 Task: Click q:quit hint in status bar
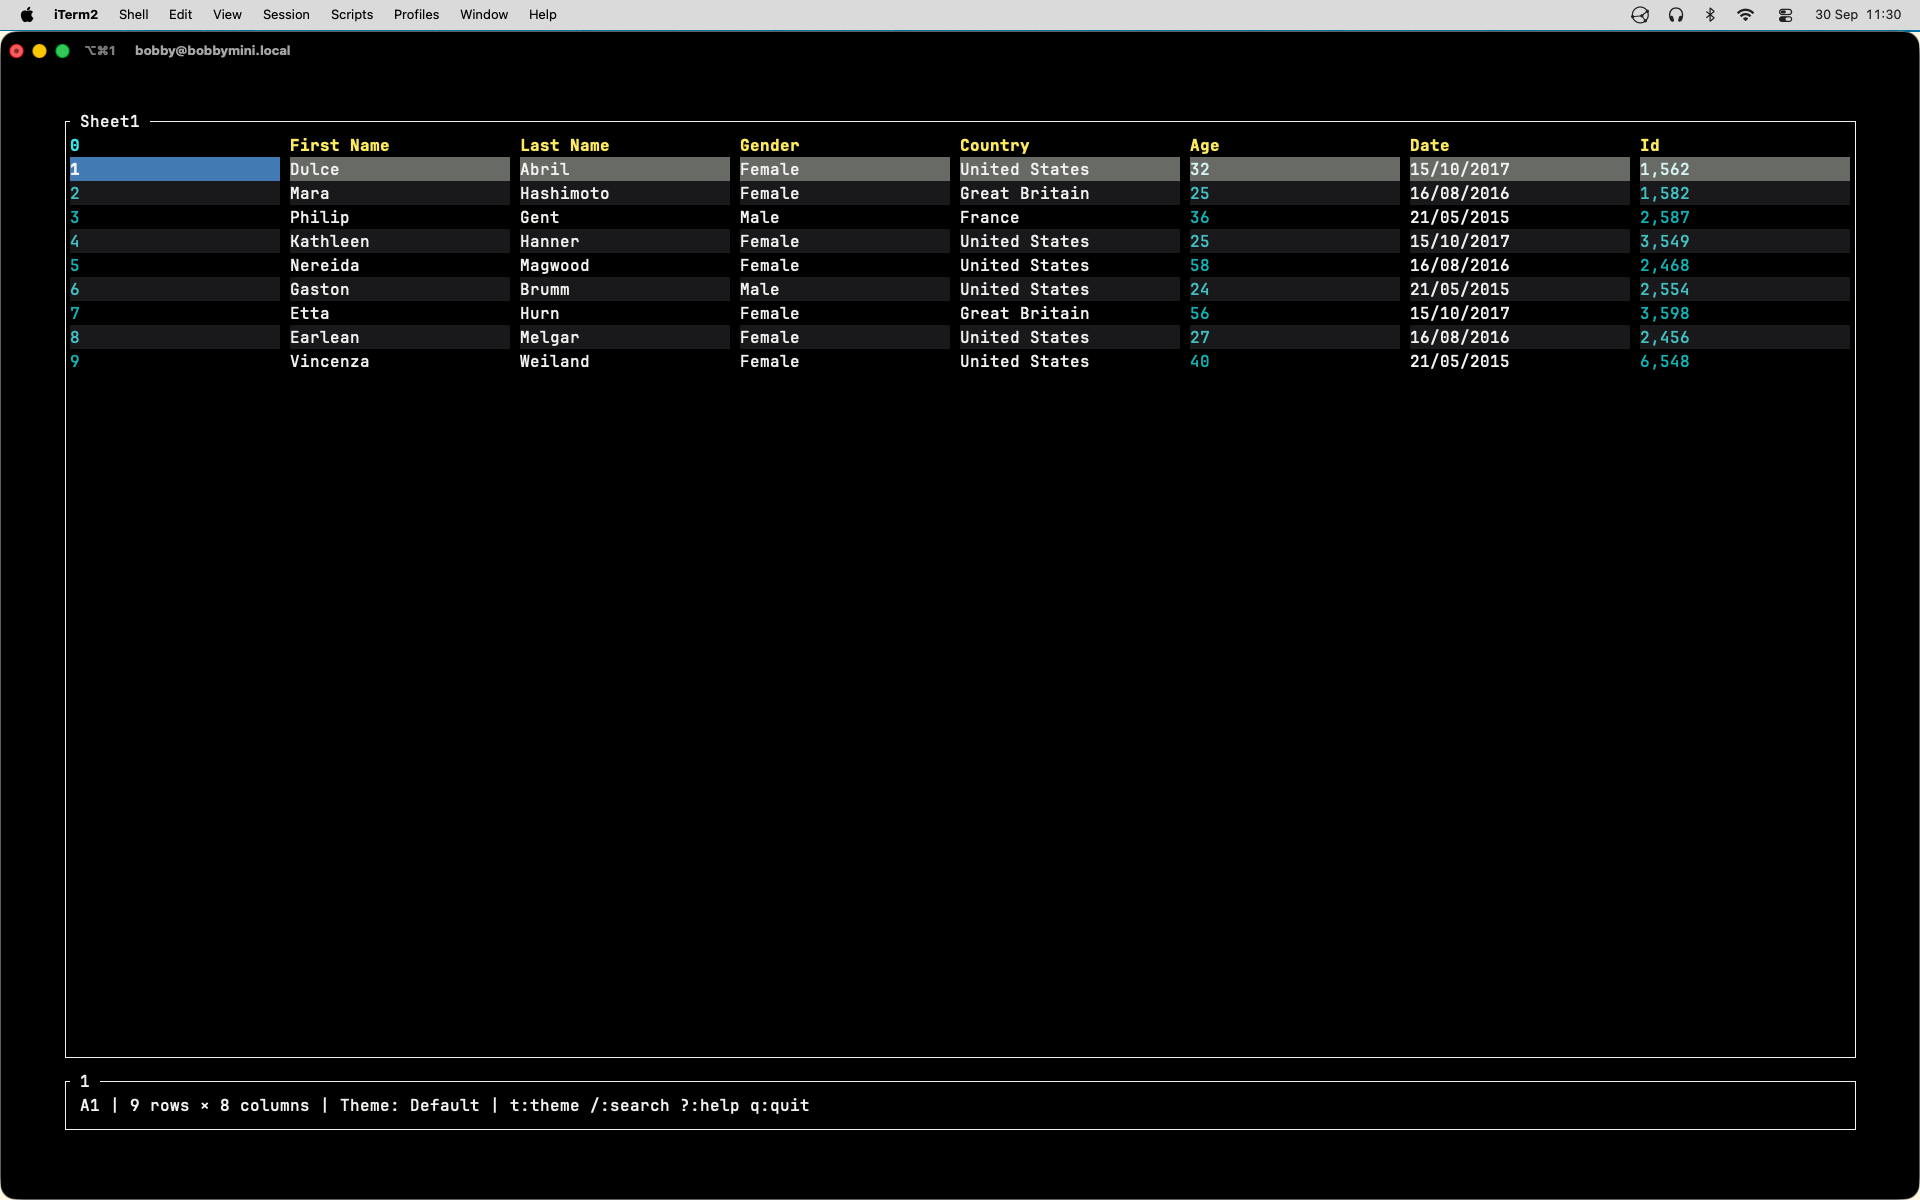coord(780,1106)
